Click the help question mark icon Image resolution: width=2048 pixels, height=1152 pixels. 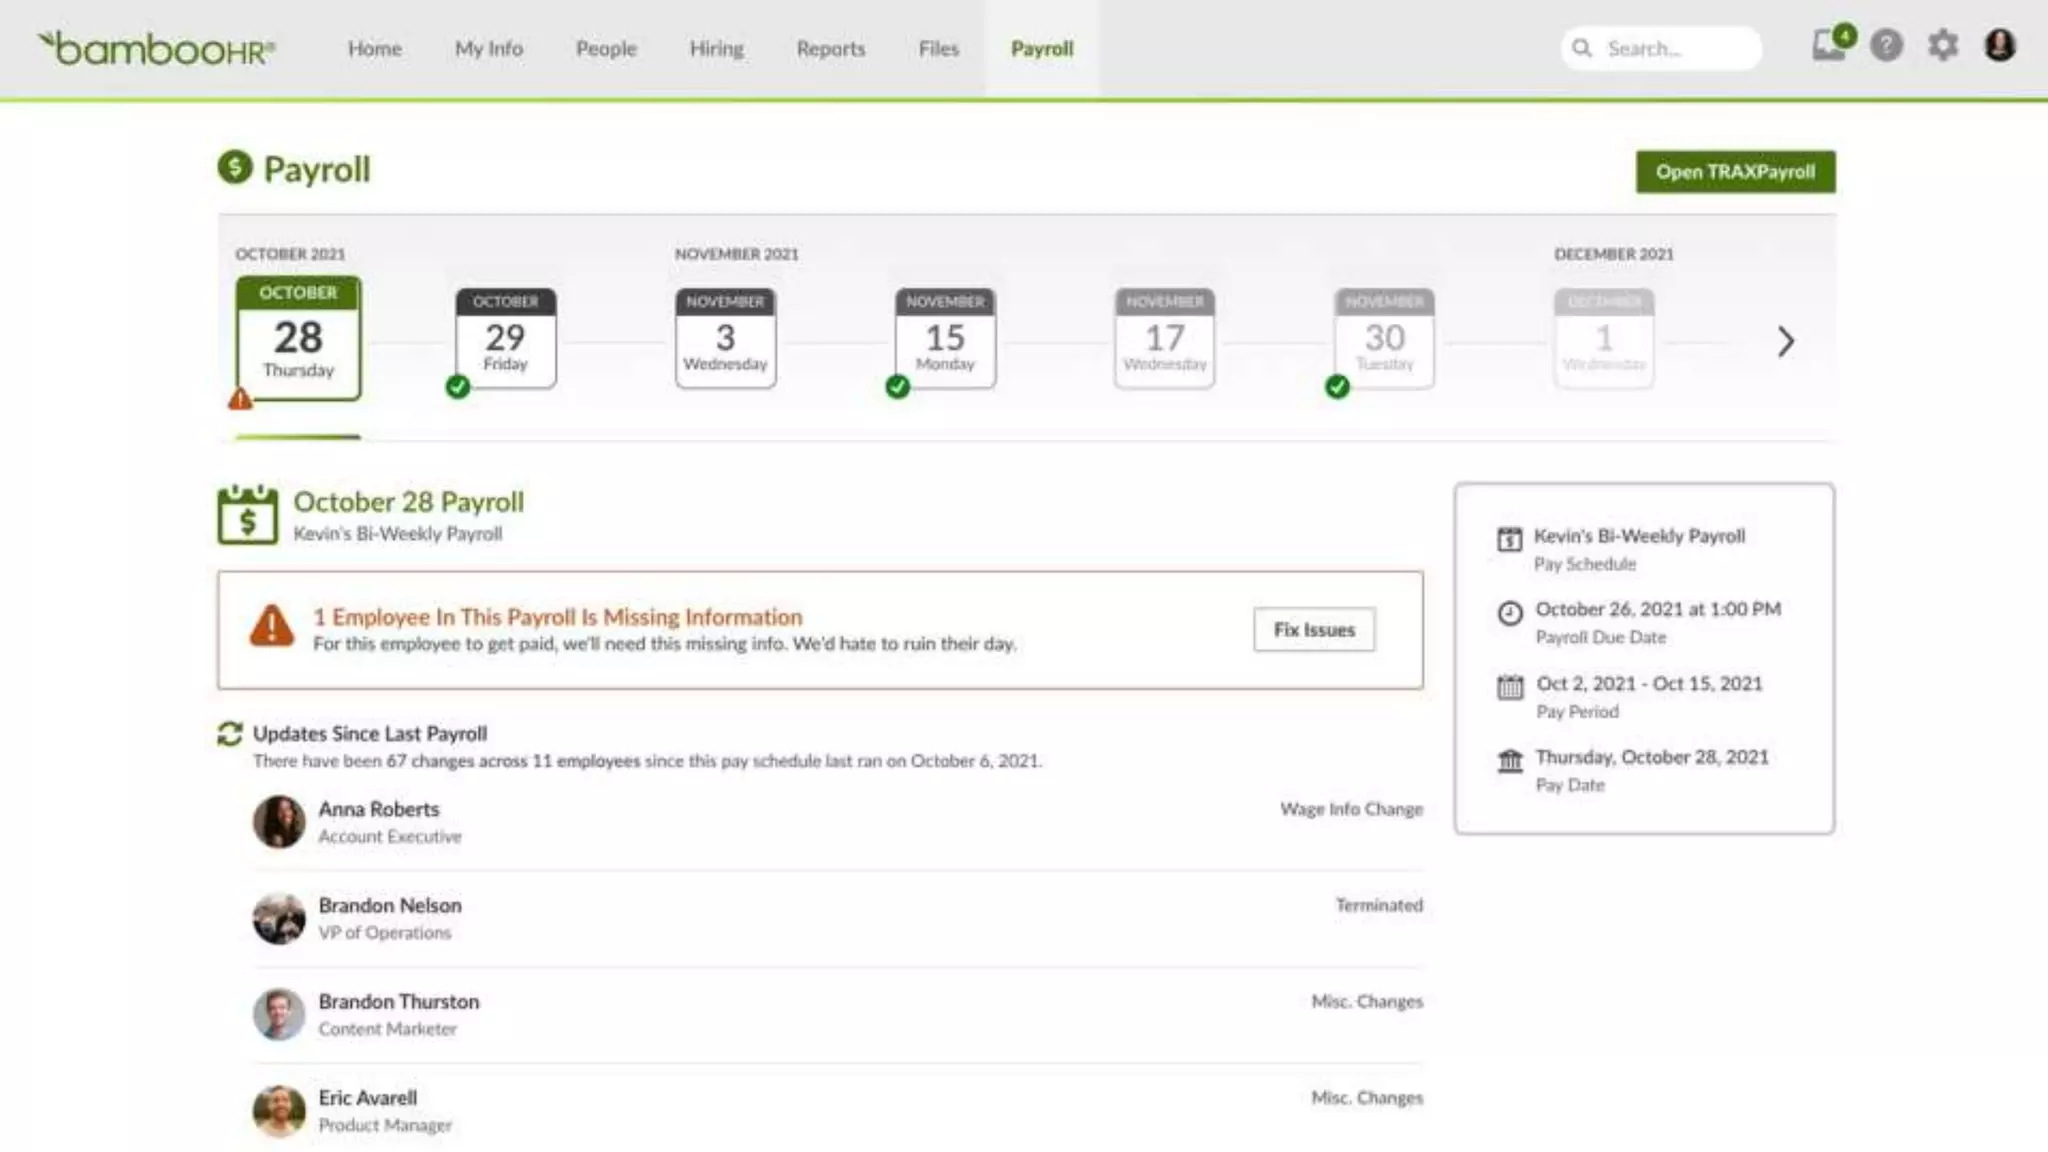tap(1886, 46)
